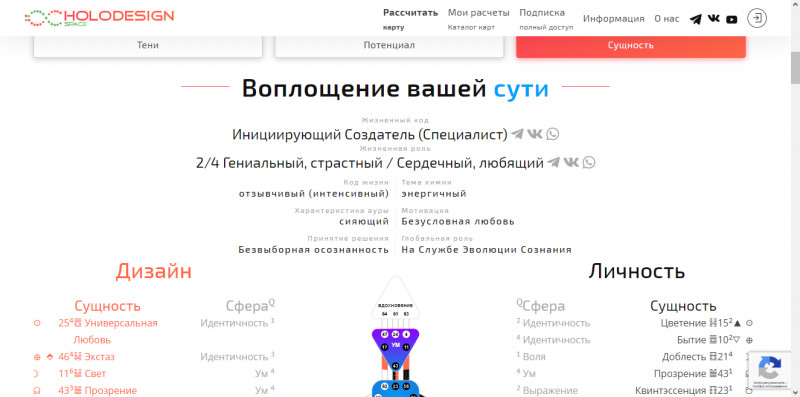Click Безусловная любовь motivation value
The width and height of the screenshot is (800, 397).
pyautogui.click(x=458, y=221)
